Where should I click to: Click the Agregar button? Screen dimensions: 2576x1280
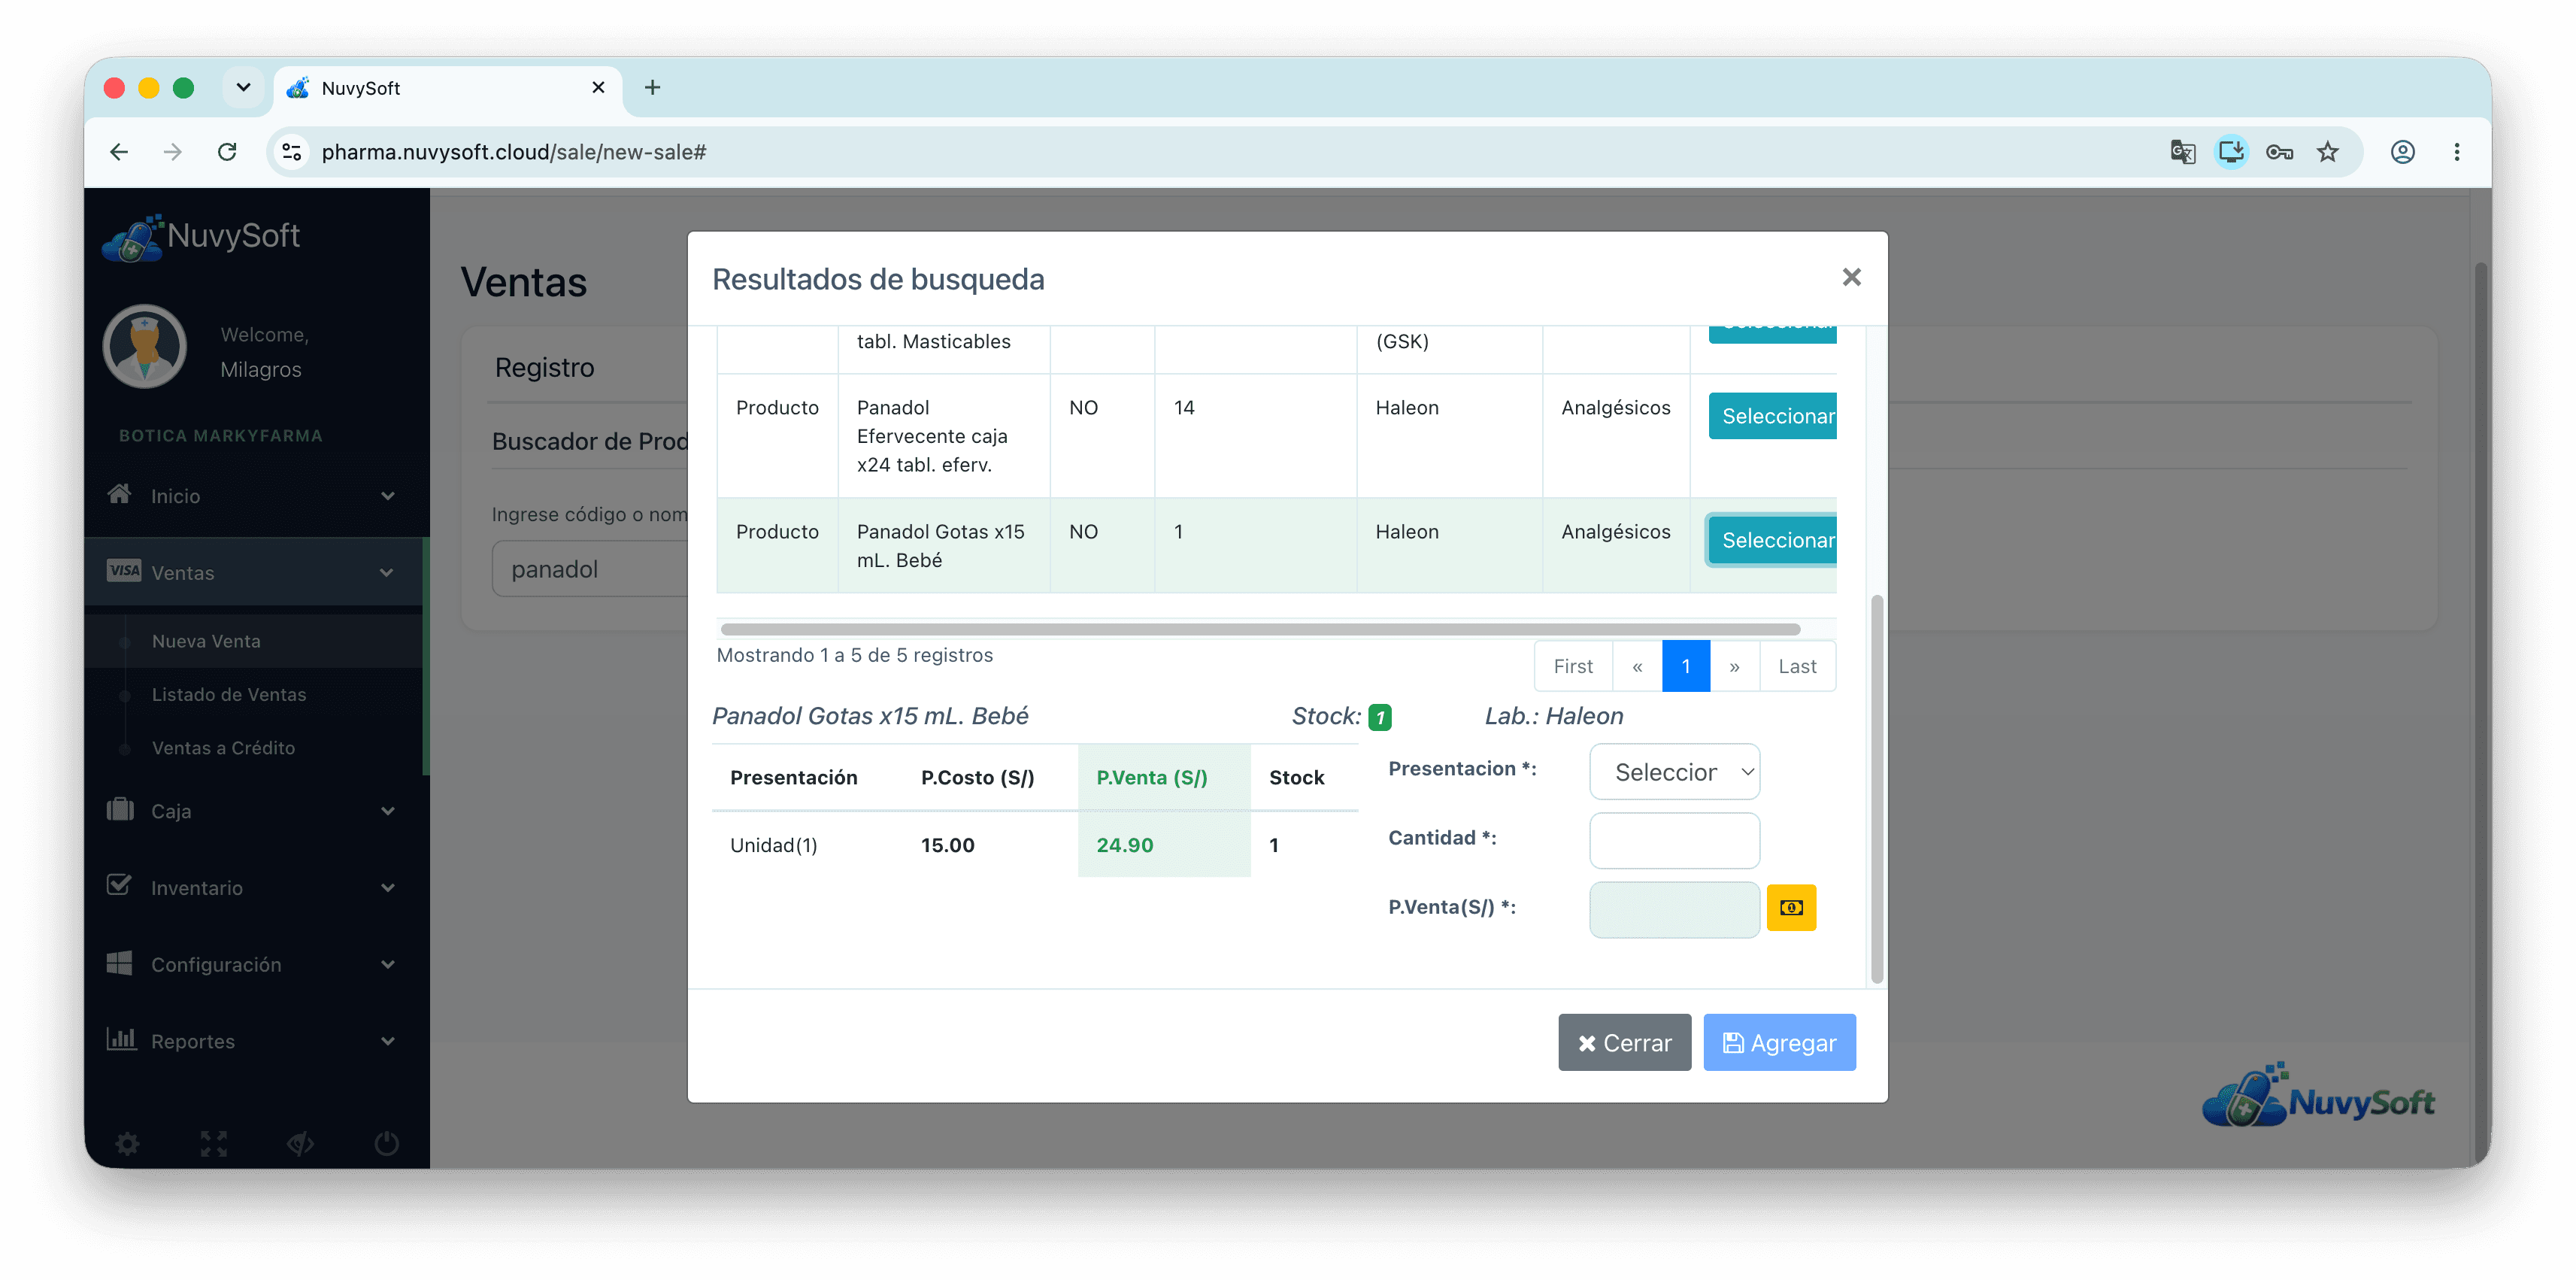pyautogui.click(x=1779, y=1043)
